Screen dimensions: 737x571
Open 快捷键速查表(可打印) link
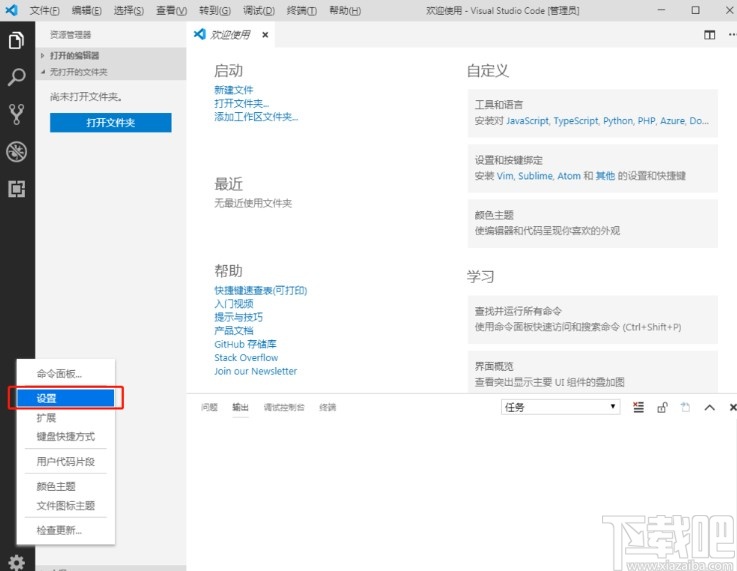(261, 290)
